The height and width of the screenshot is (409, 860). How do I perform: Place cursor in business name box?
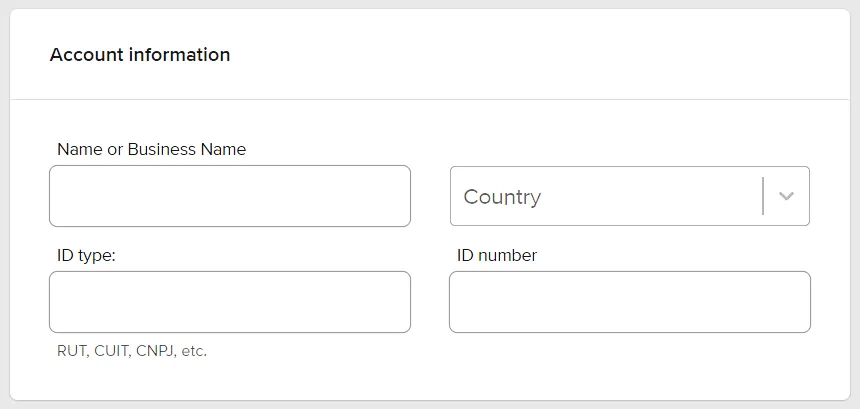pyautogui.click(x=230, y=196)
